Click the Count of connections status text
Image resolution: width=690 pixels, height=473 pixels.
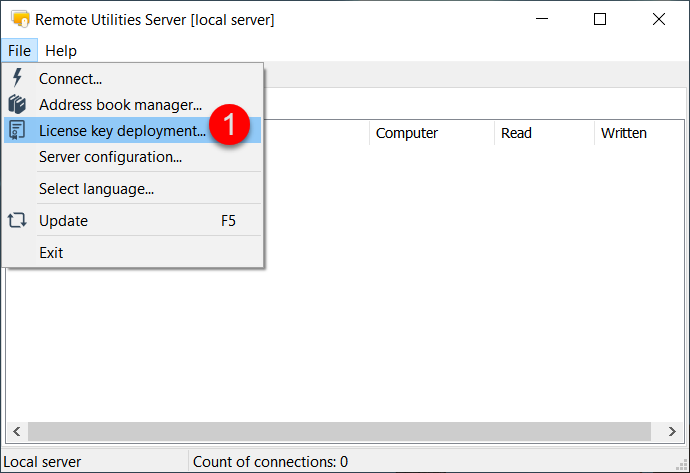tap(270, 462)
